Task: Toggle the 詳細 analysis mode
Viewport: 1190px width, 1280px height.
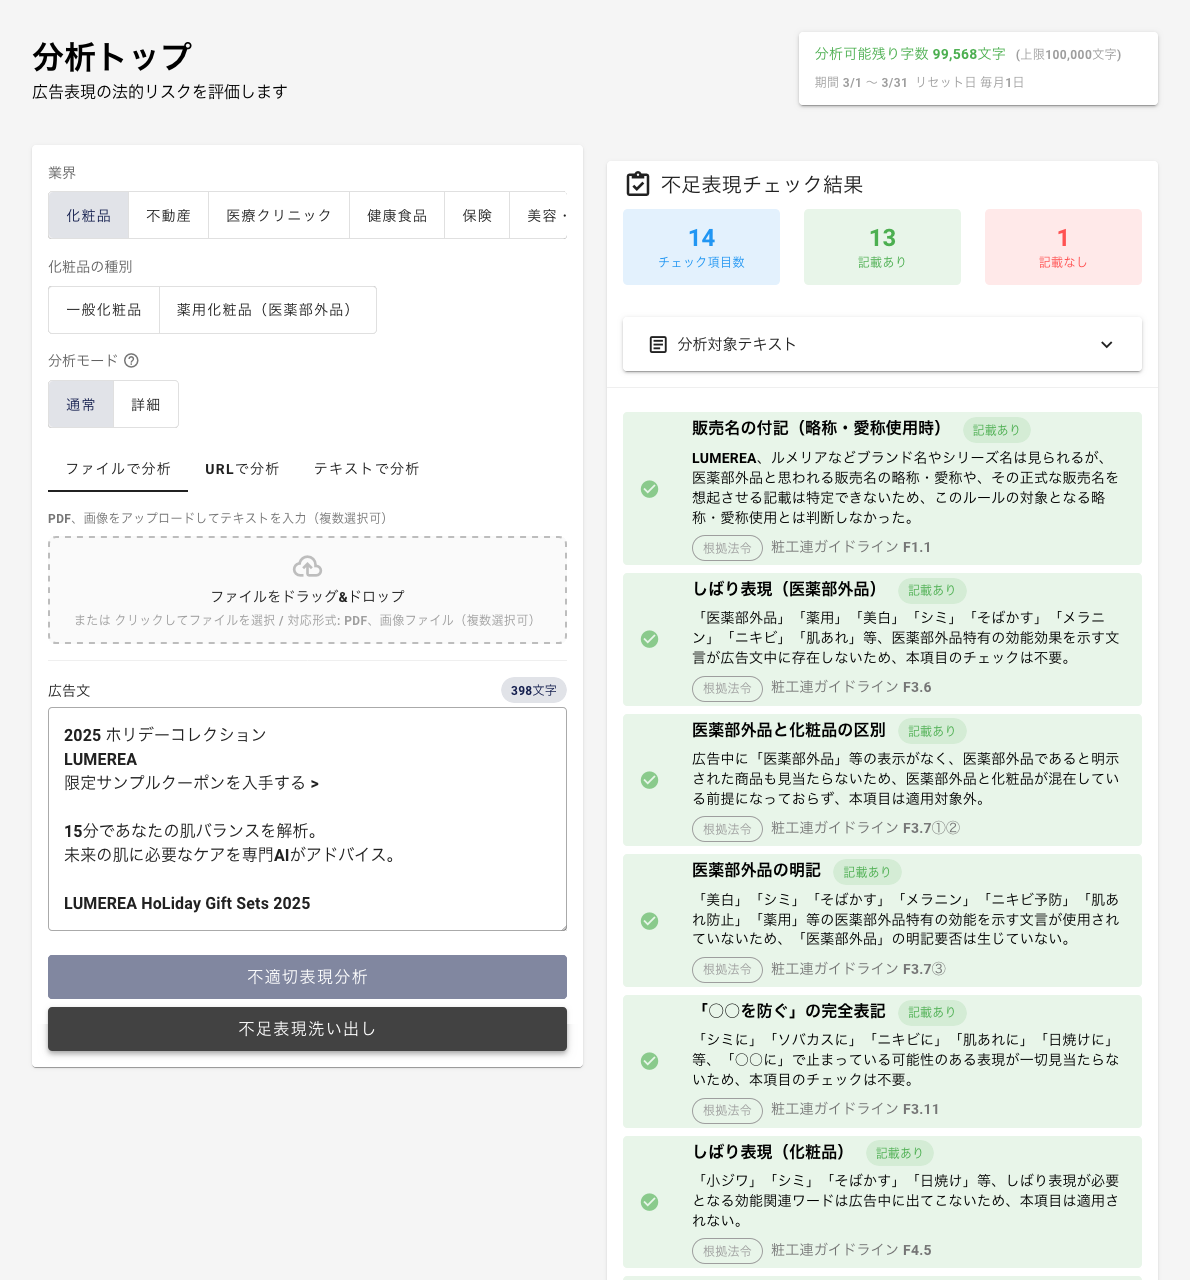Action: [x=146, y=404]
